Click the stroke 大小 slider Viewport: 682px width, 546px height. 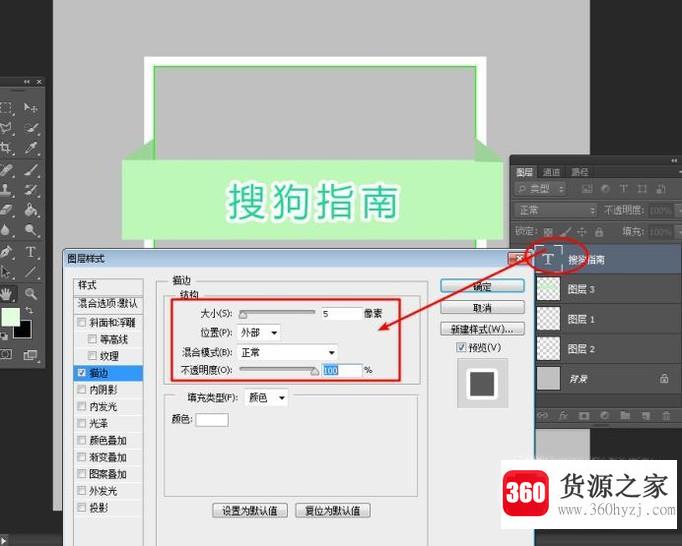pos(277,313)
